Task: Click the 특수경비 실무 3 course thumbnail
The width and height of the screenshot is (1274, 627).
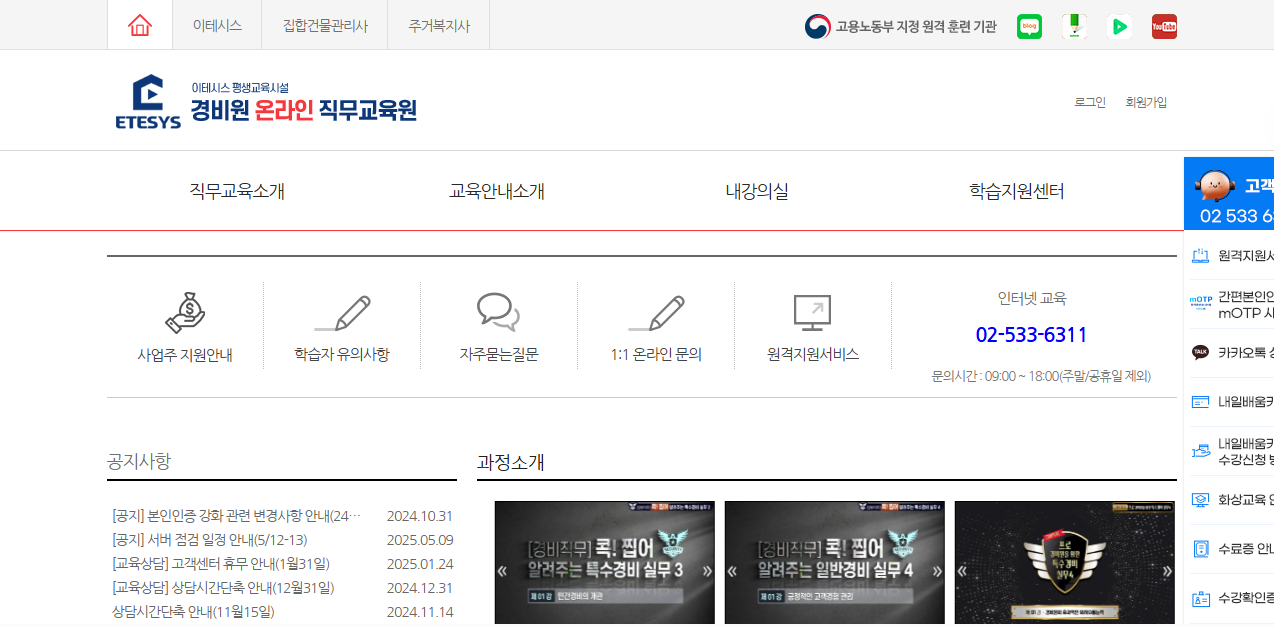Action: pos(604,562)
